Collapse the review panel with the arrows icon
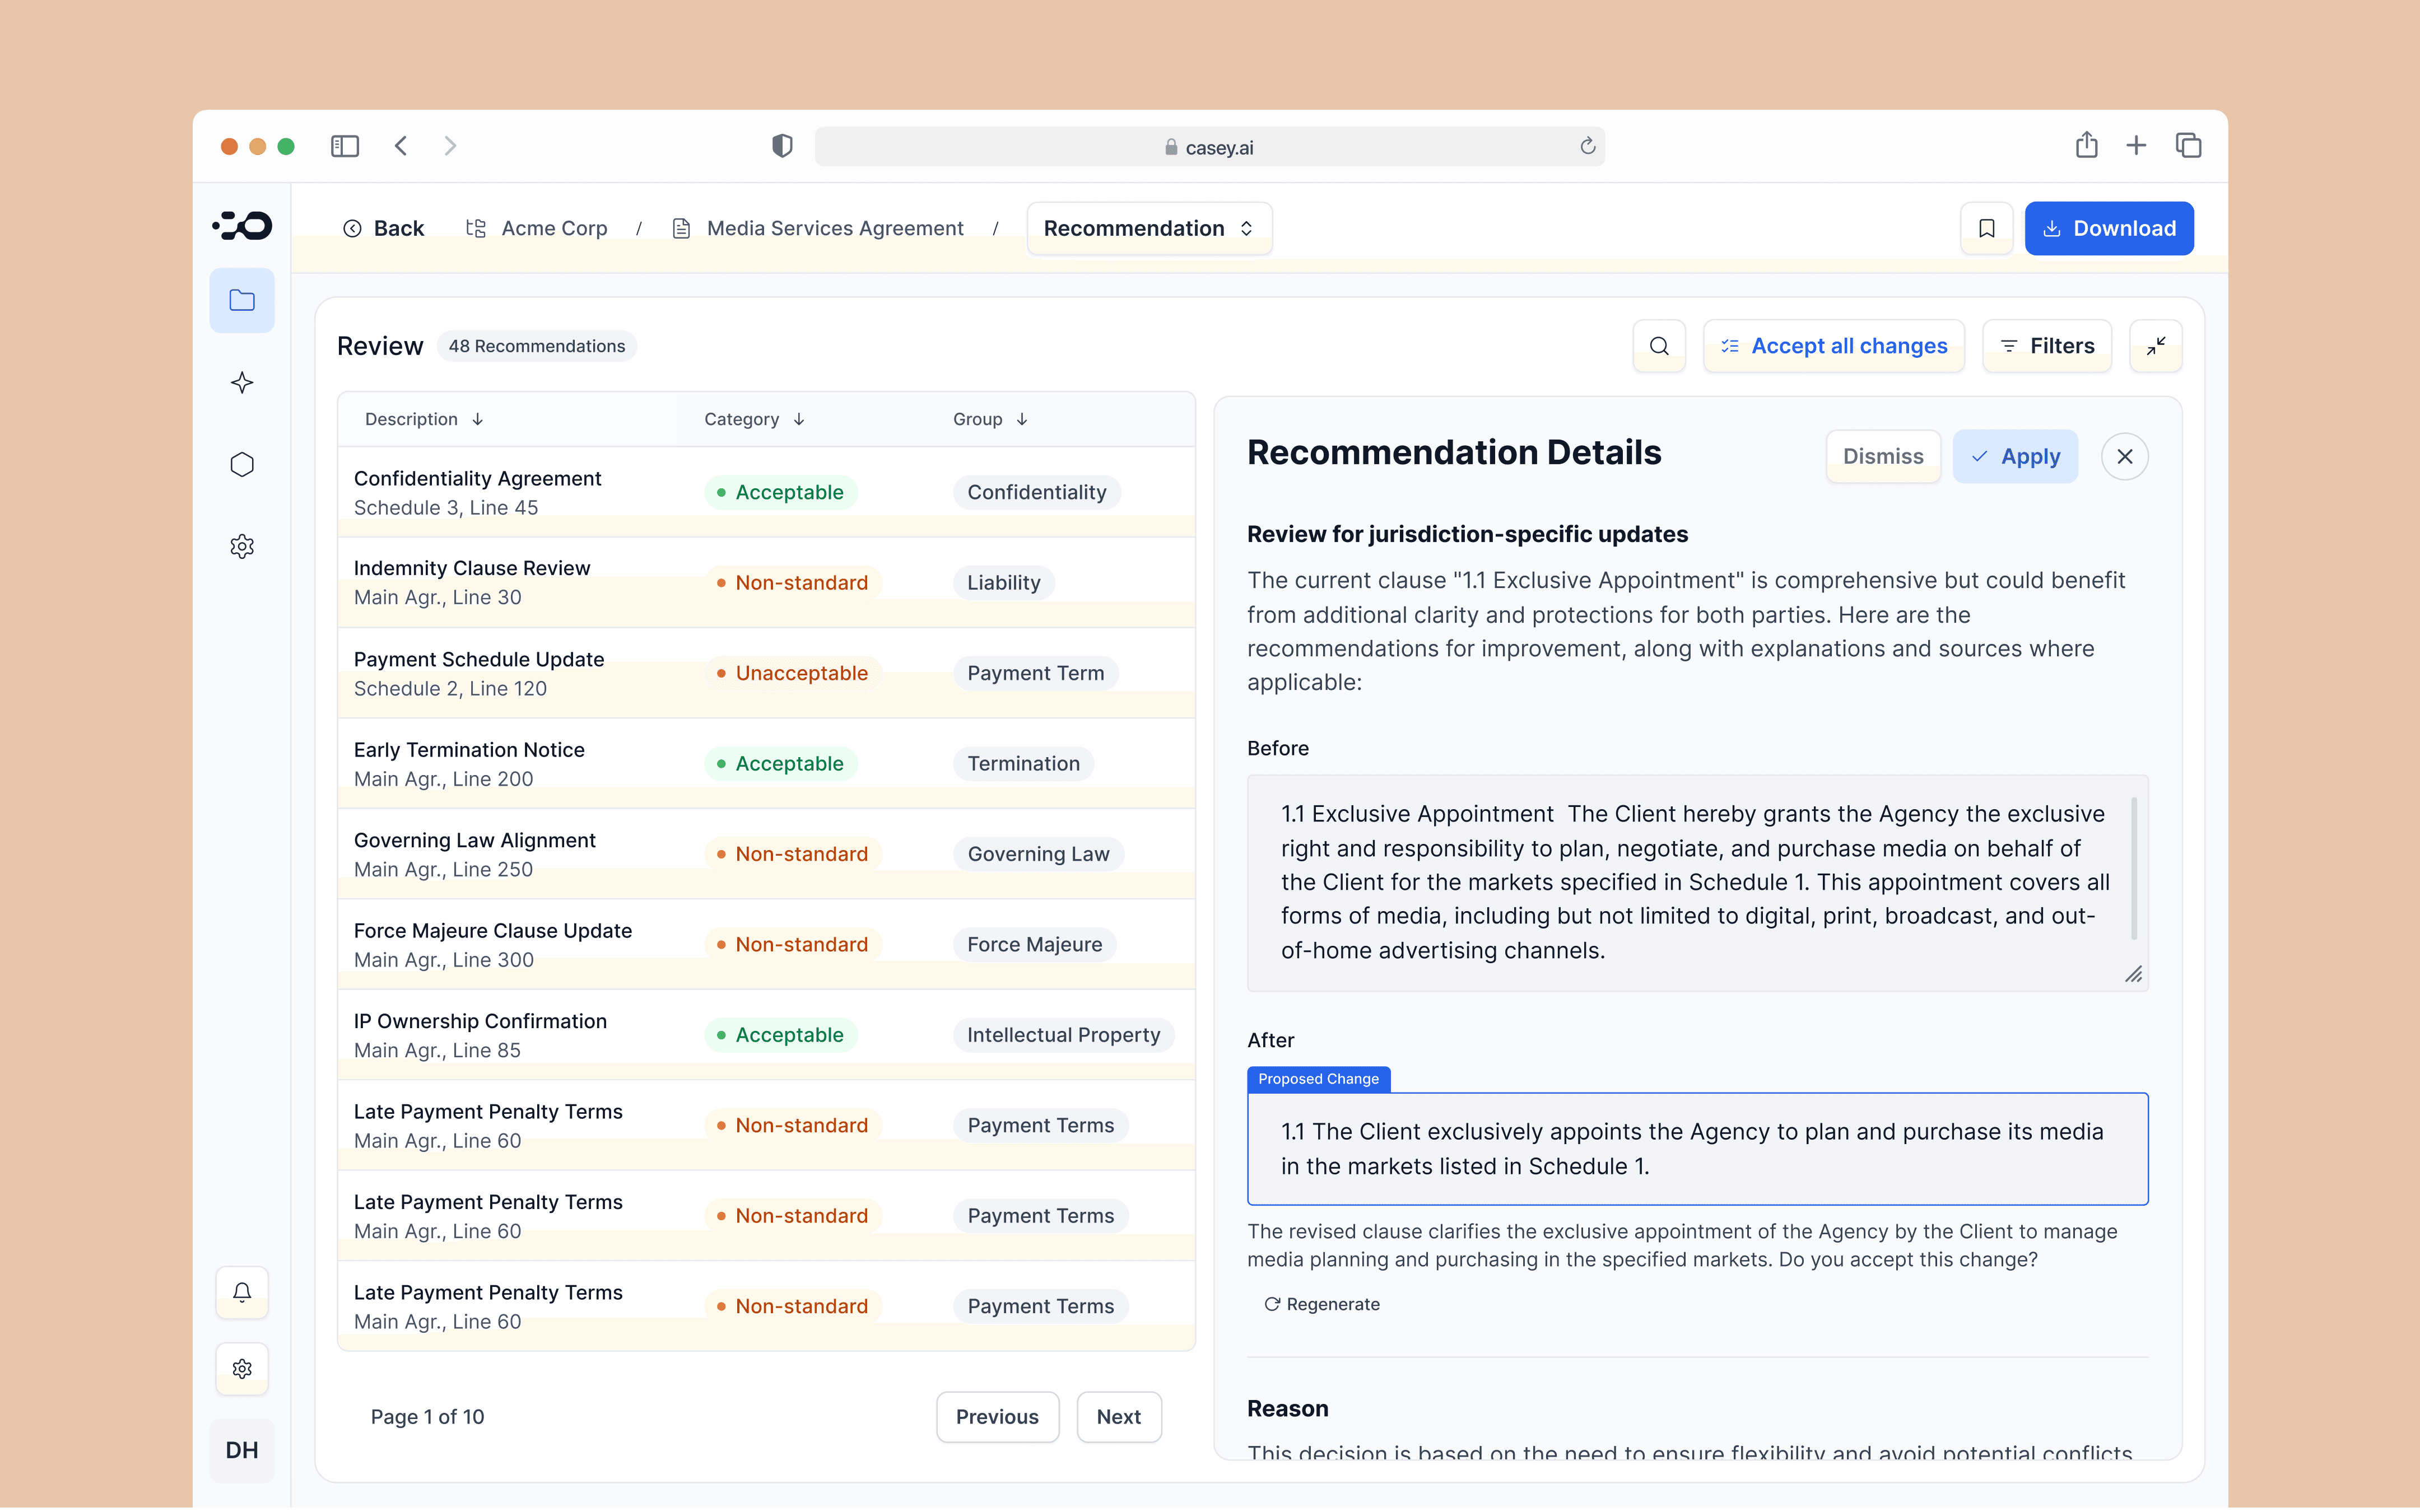 pos(2155,346)
